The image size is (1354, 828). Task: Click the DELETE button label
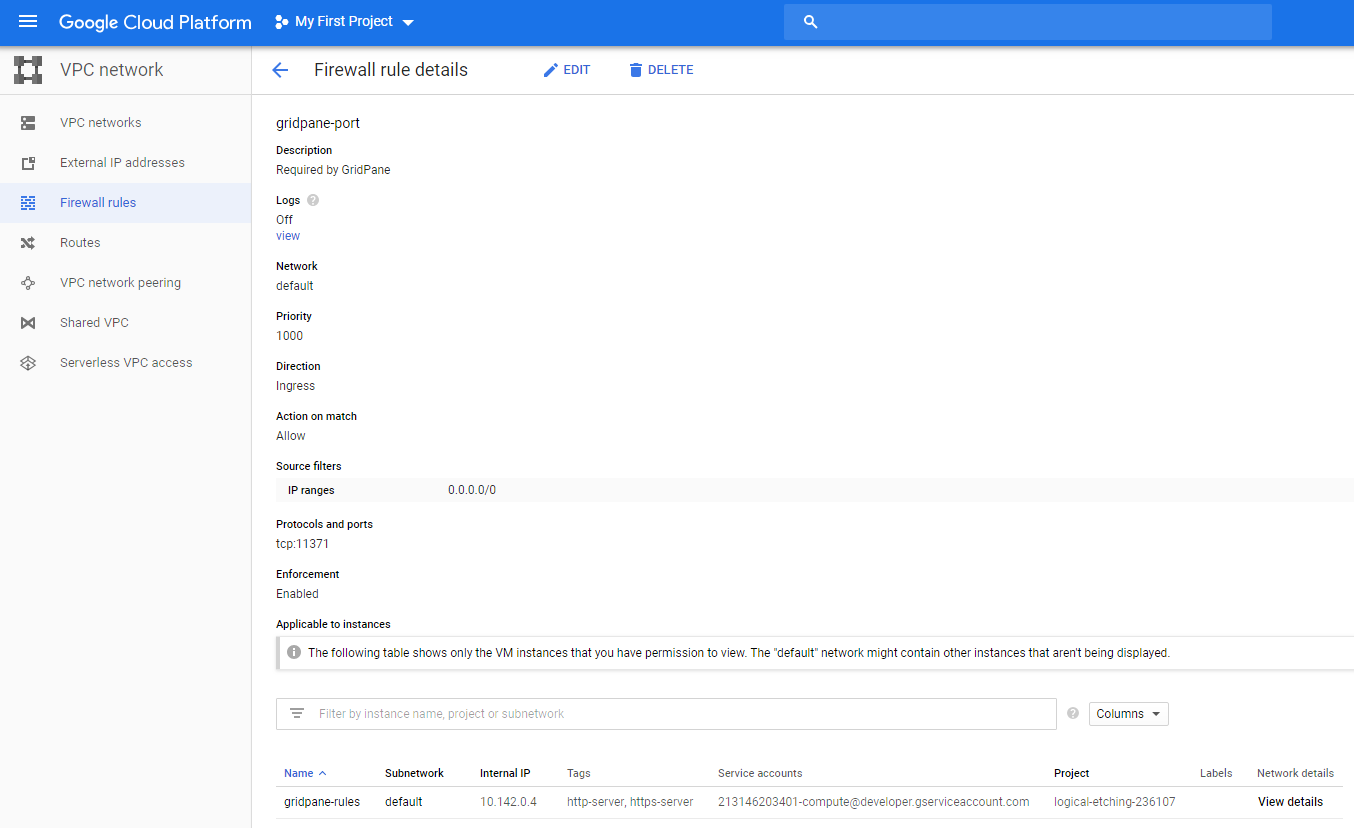pos(671,70)
